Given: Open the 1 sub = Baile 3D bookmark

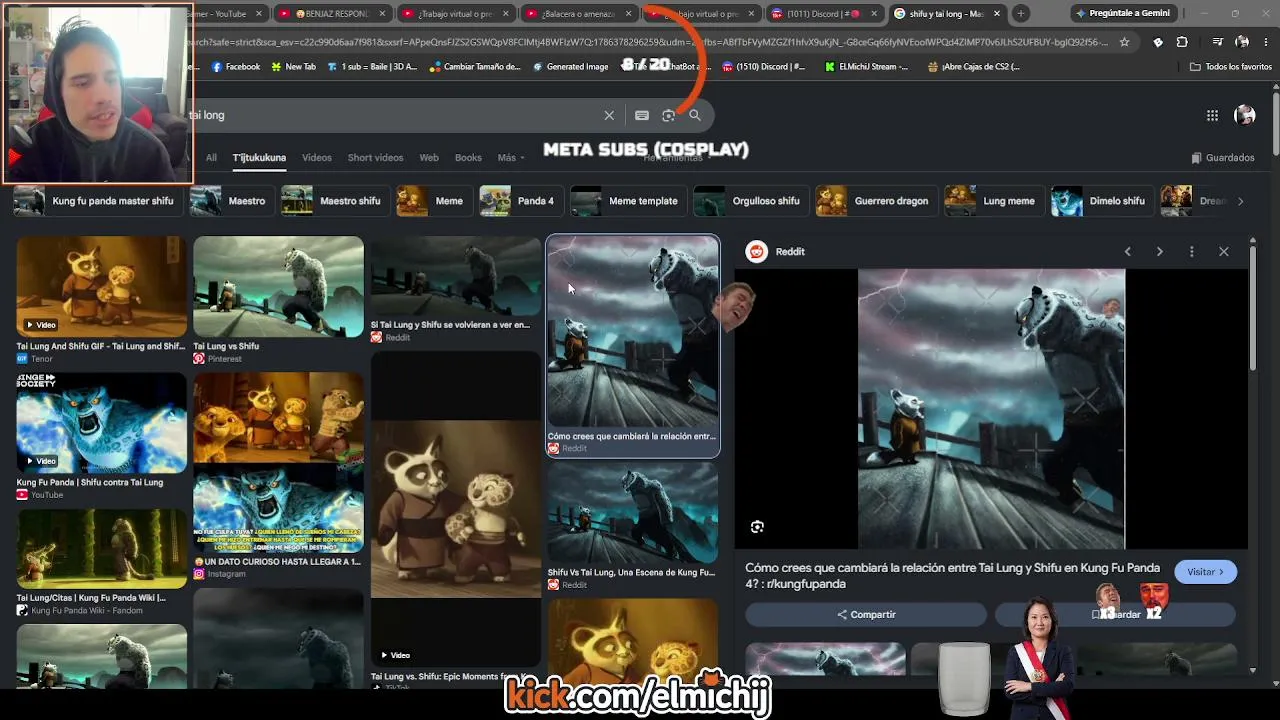Looking at the screenshot, I should pyautogui.click(x=371, y=67).
